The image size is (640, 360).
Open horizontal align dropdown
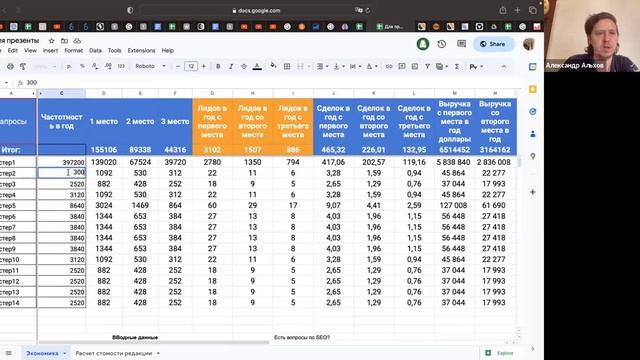pyautogui.click(x=322, y=66)
